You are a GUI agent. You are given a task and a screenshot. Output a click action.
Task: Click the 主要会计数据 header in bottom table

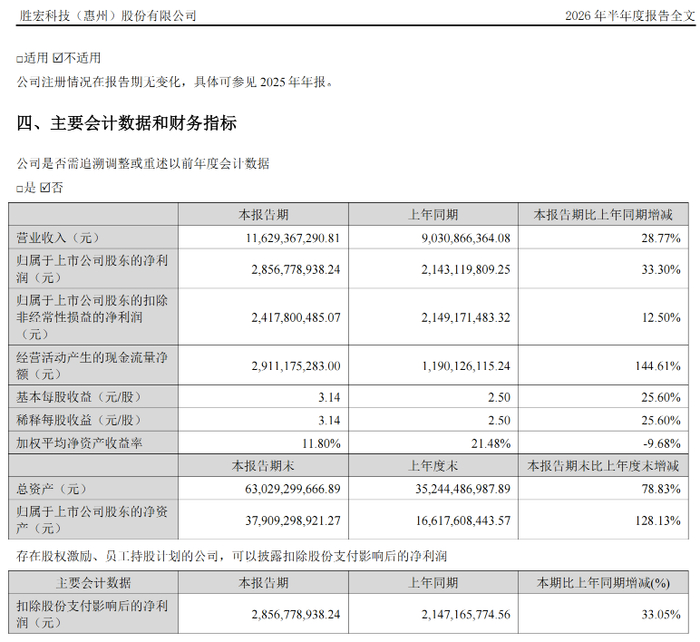click(x=93, y=583)
